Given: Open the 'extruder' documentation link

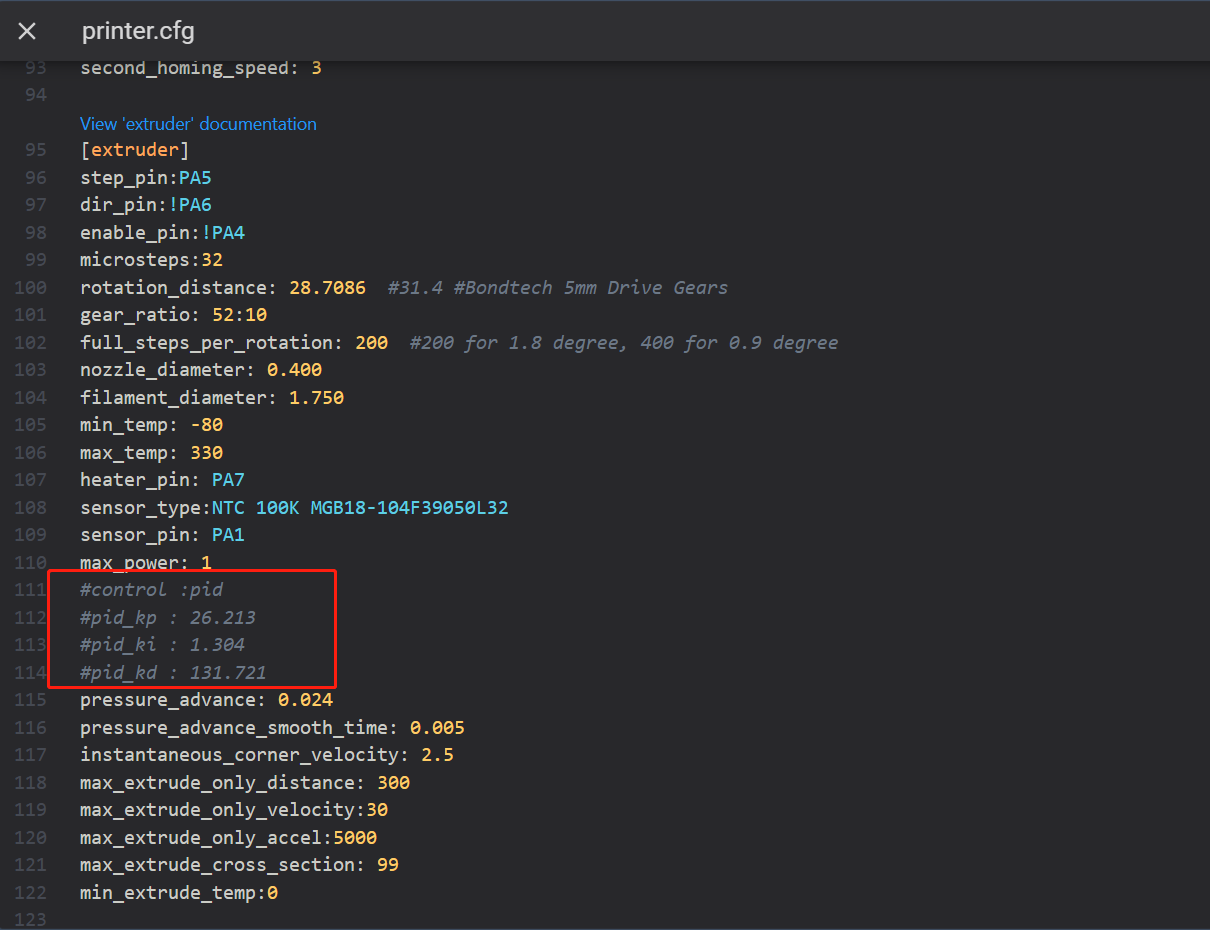Looking at the screenshot, I should [198, 124].
